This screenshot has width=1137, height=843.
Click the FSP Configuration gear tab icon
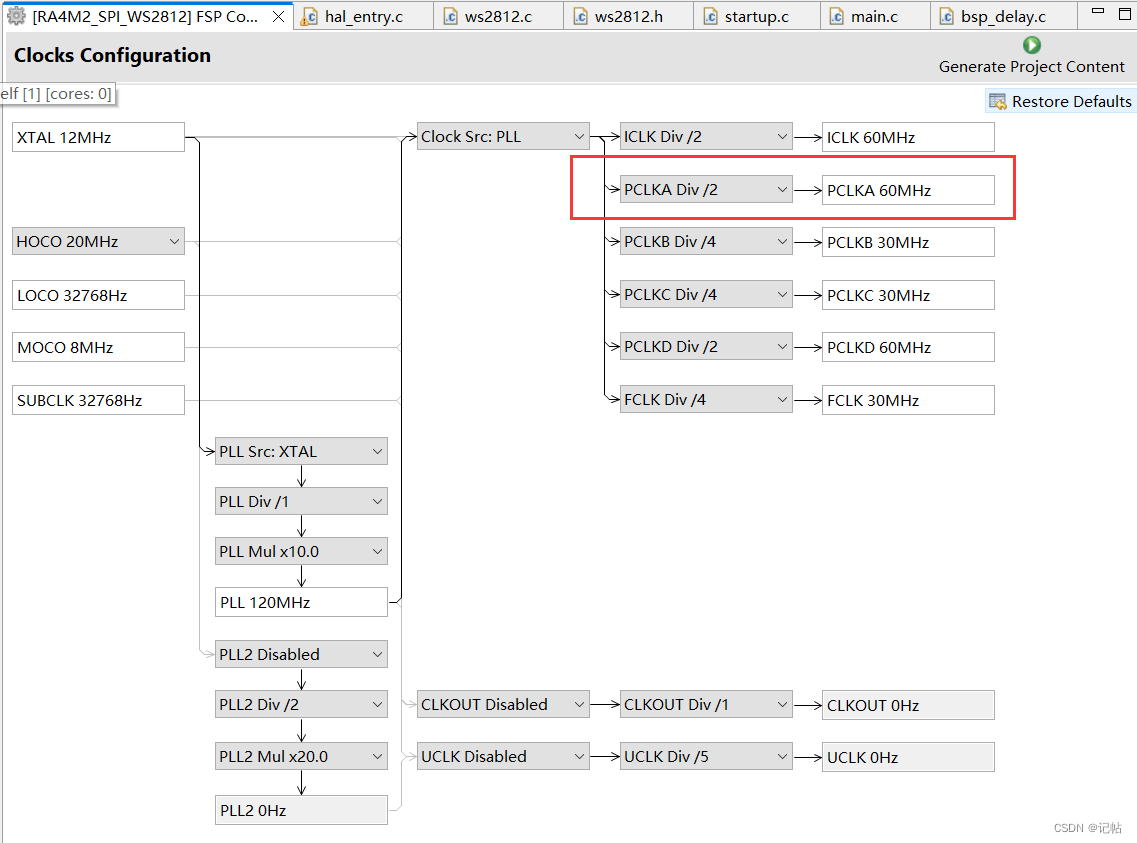[x=16, y=16]
